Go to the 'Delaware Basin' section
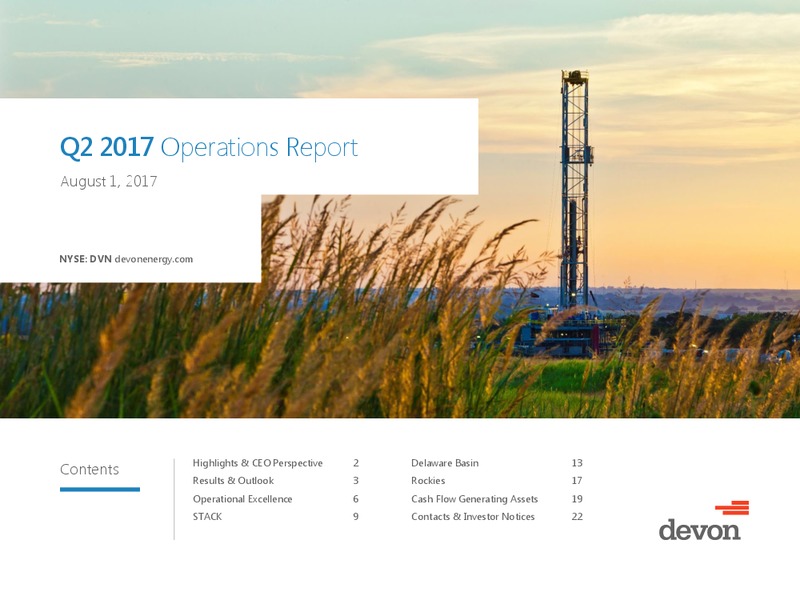 point(445,463)
